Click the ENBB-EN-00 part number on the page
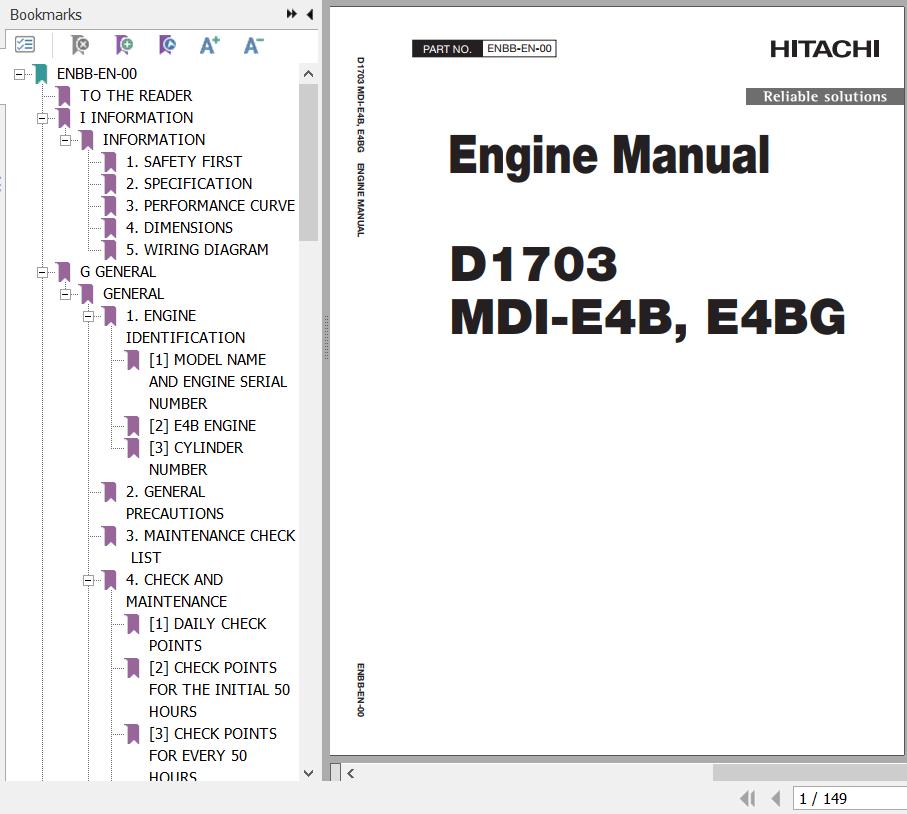This screenshot has width=907, height=814. [x=519, y=49]
